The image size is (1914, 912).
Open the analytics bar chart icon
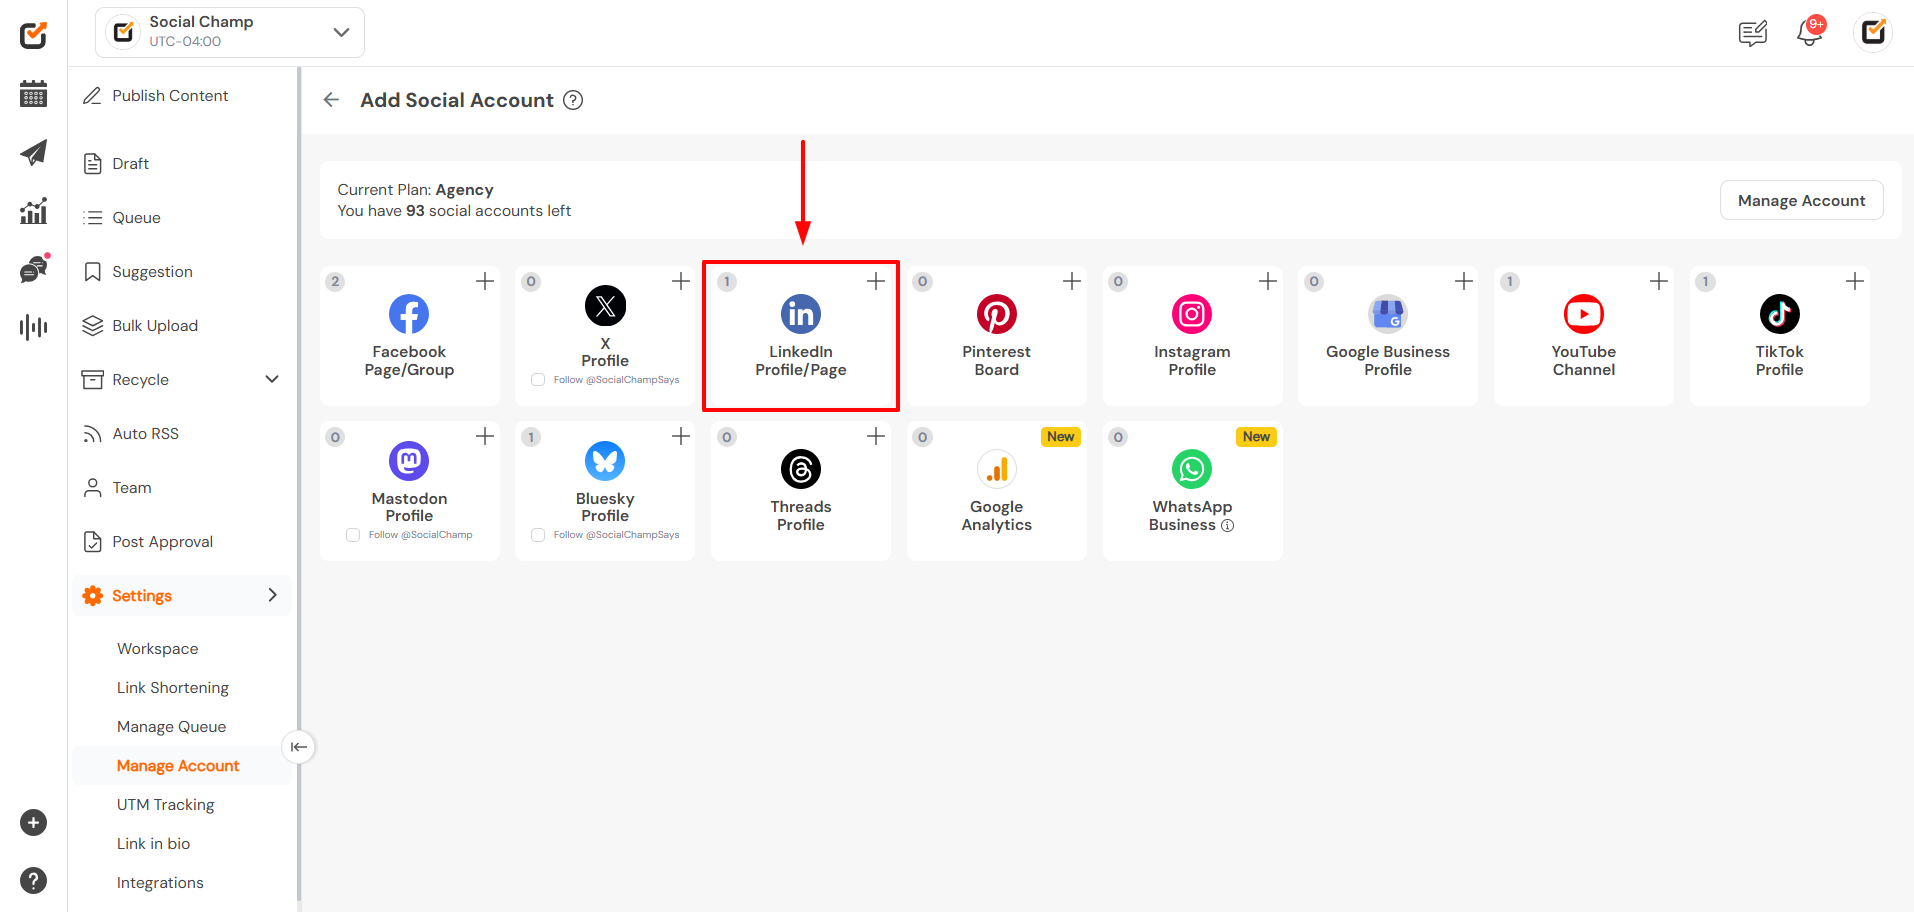[x=33, y=211]
